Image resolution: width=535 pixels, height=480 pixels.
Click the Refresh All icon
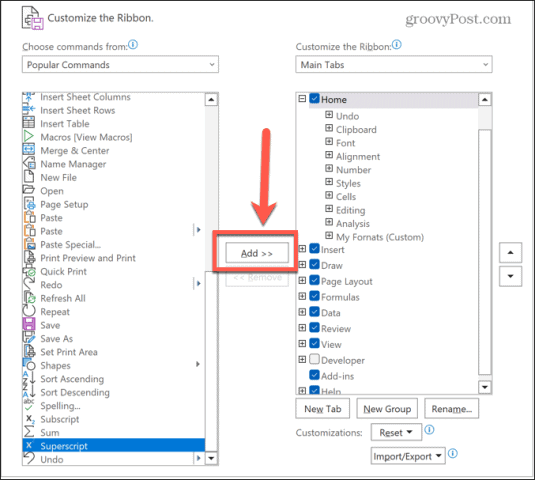(x=30, y=297)
